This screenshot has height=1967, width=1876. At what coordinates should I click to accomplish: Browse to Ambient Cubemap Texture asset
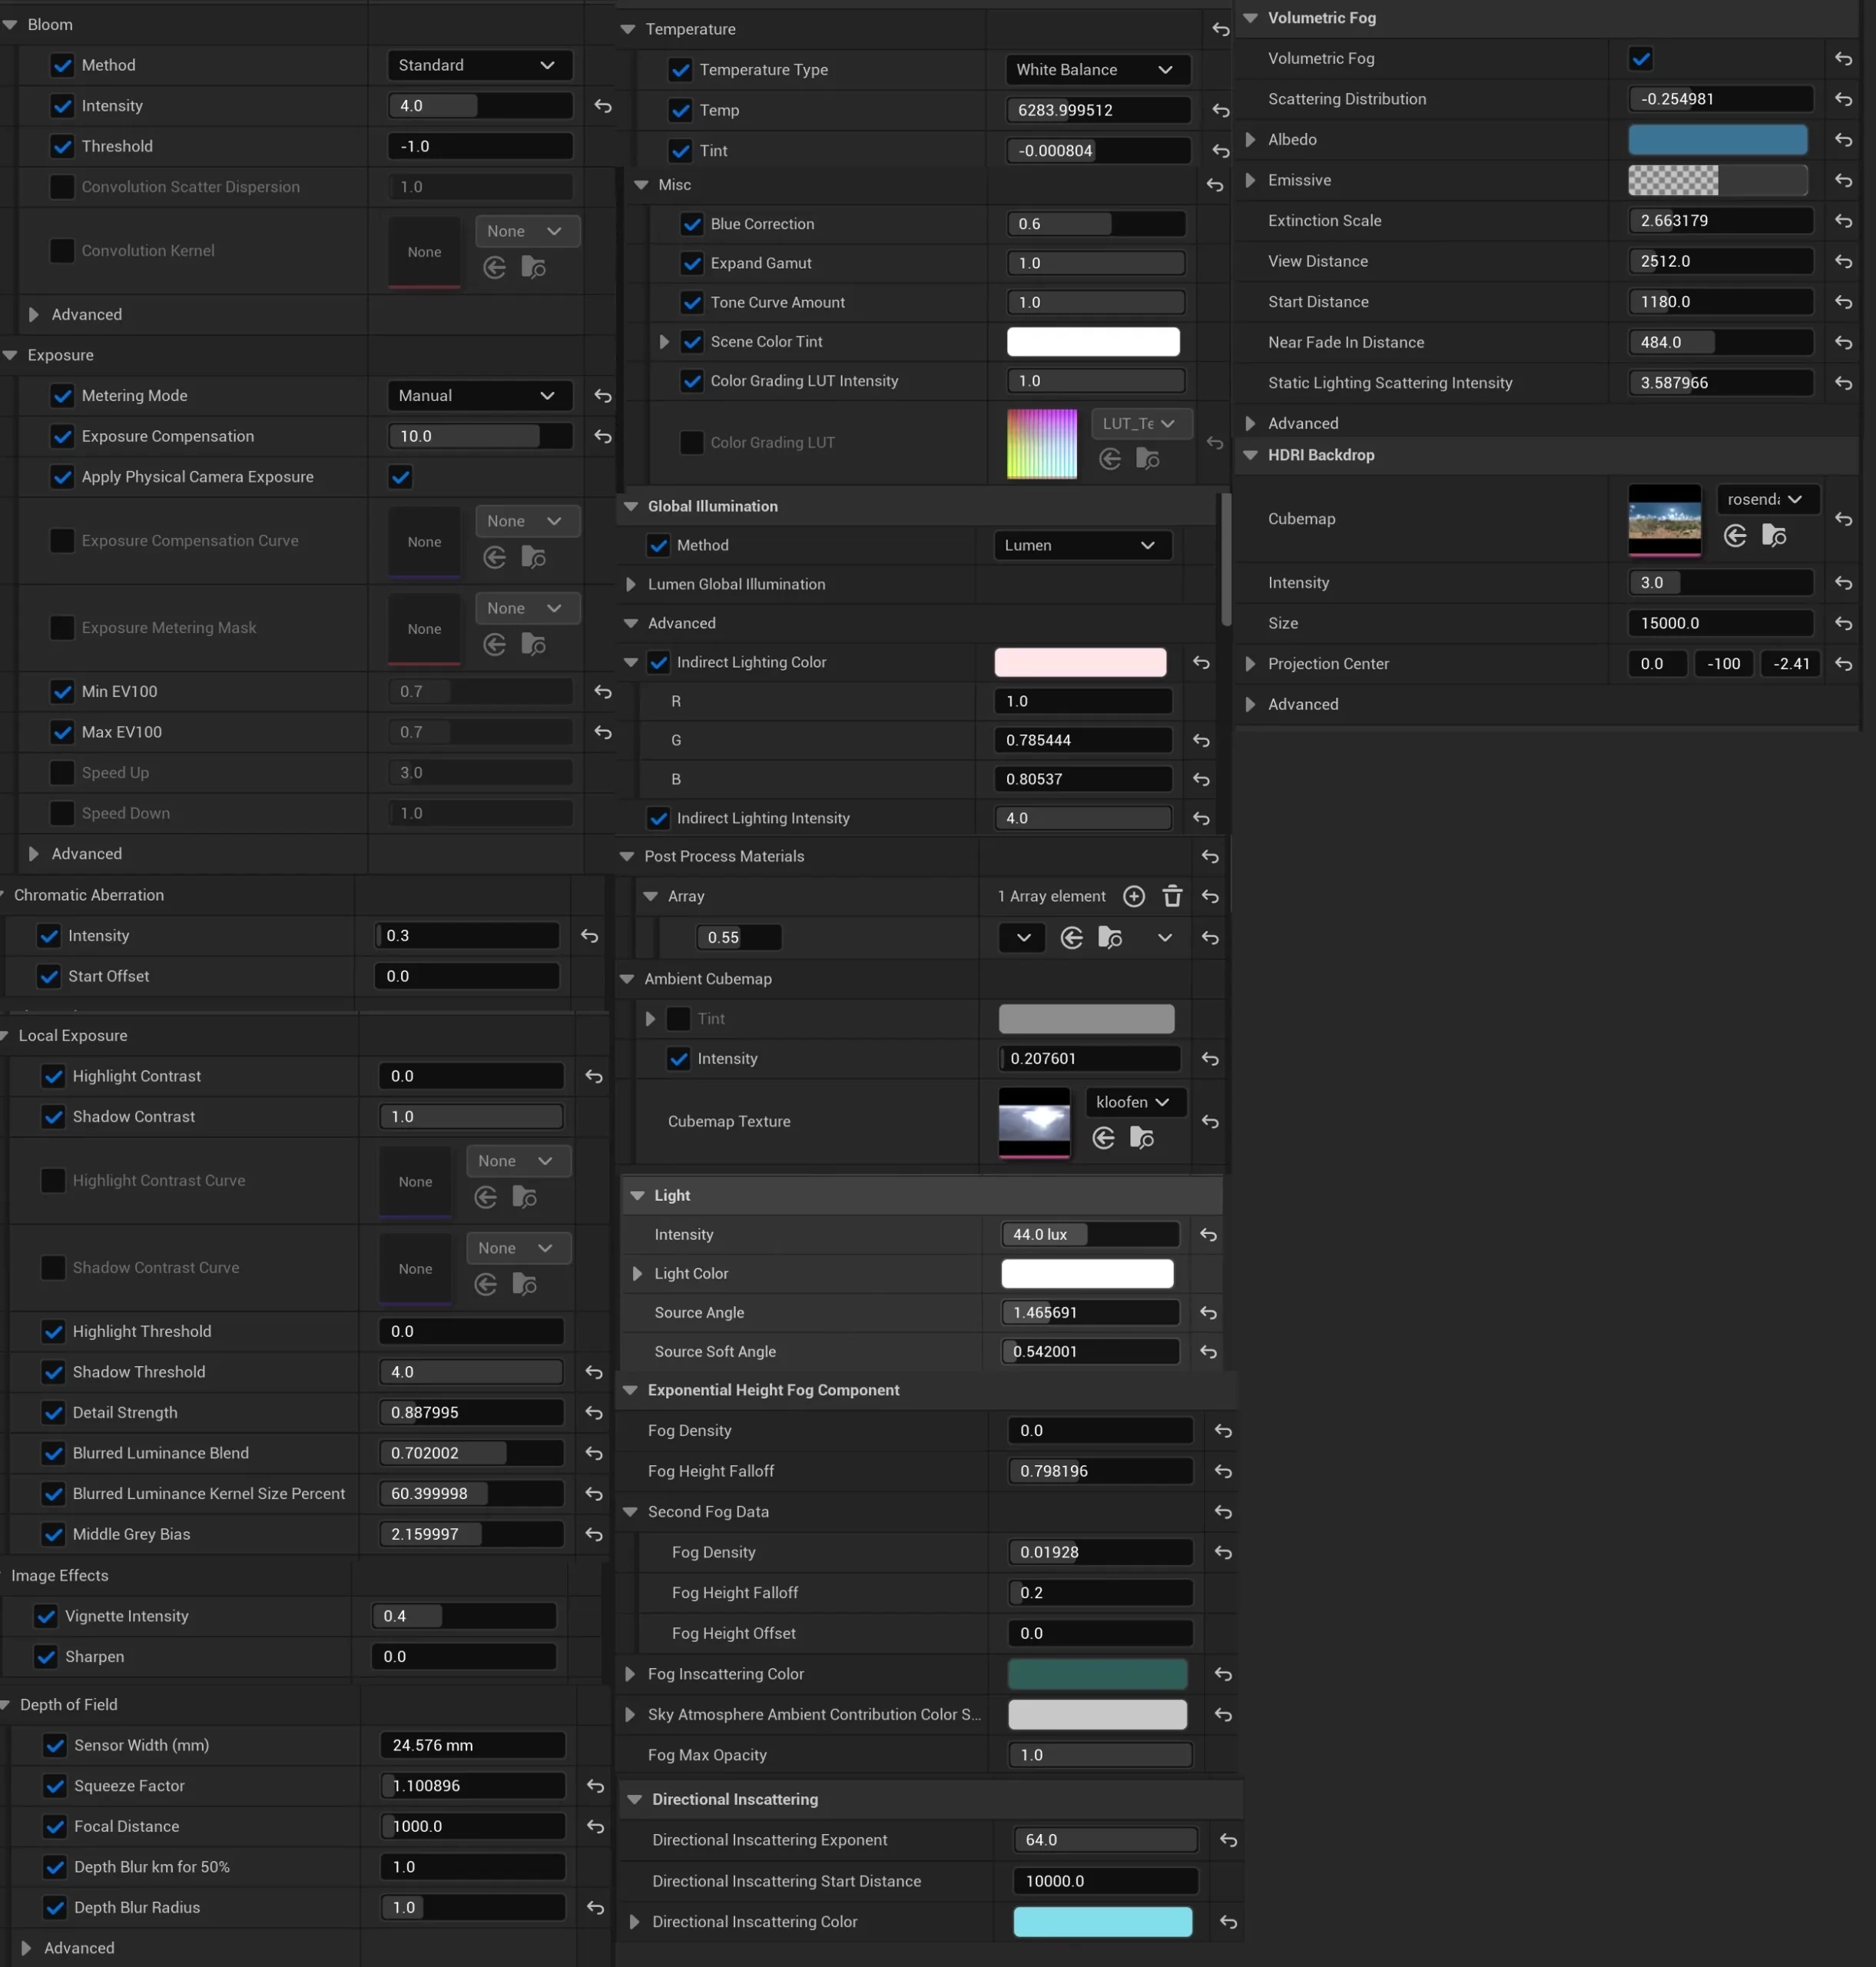click(x=1142, y=1138)
